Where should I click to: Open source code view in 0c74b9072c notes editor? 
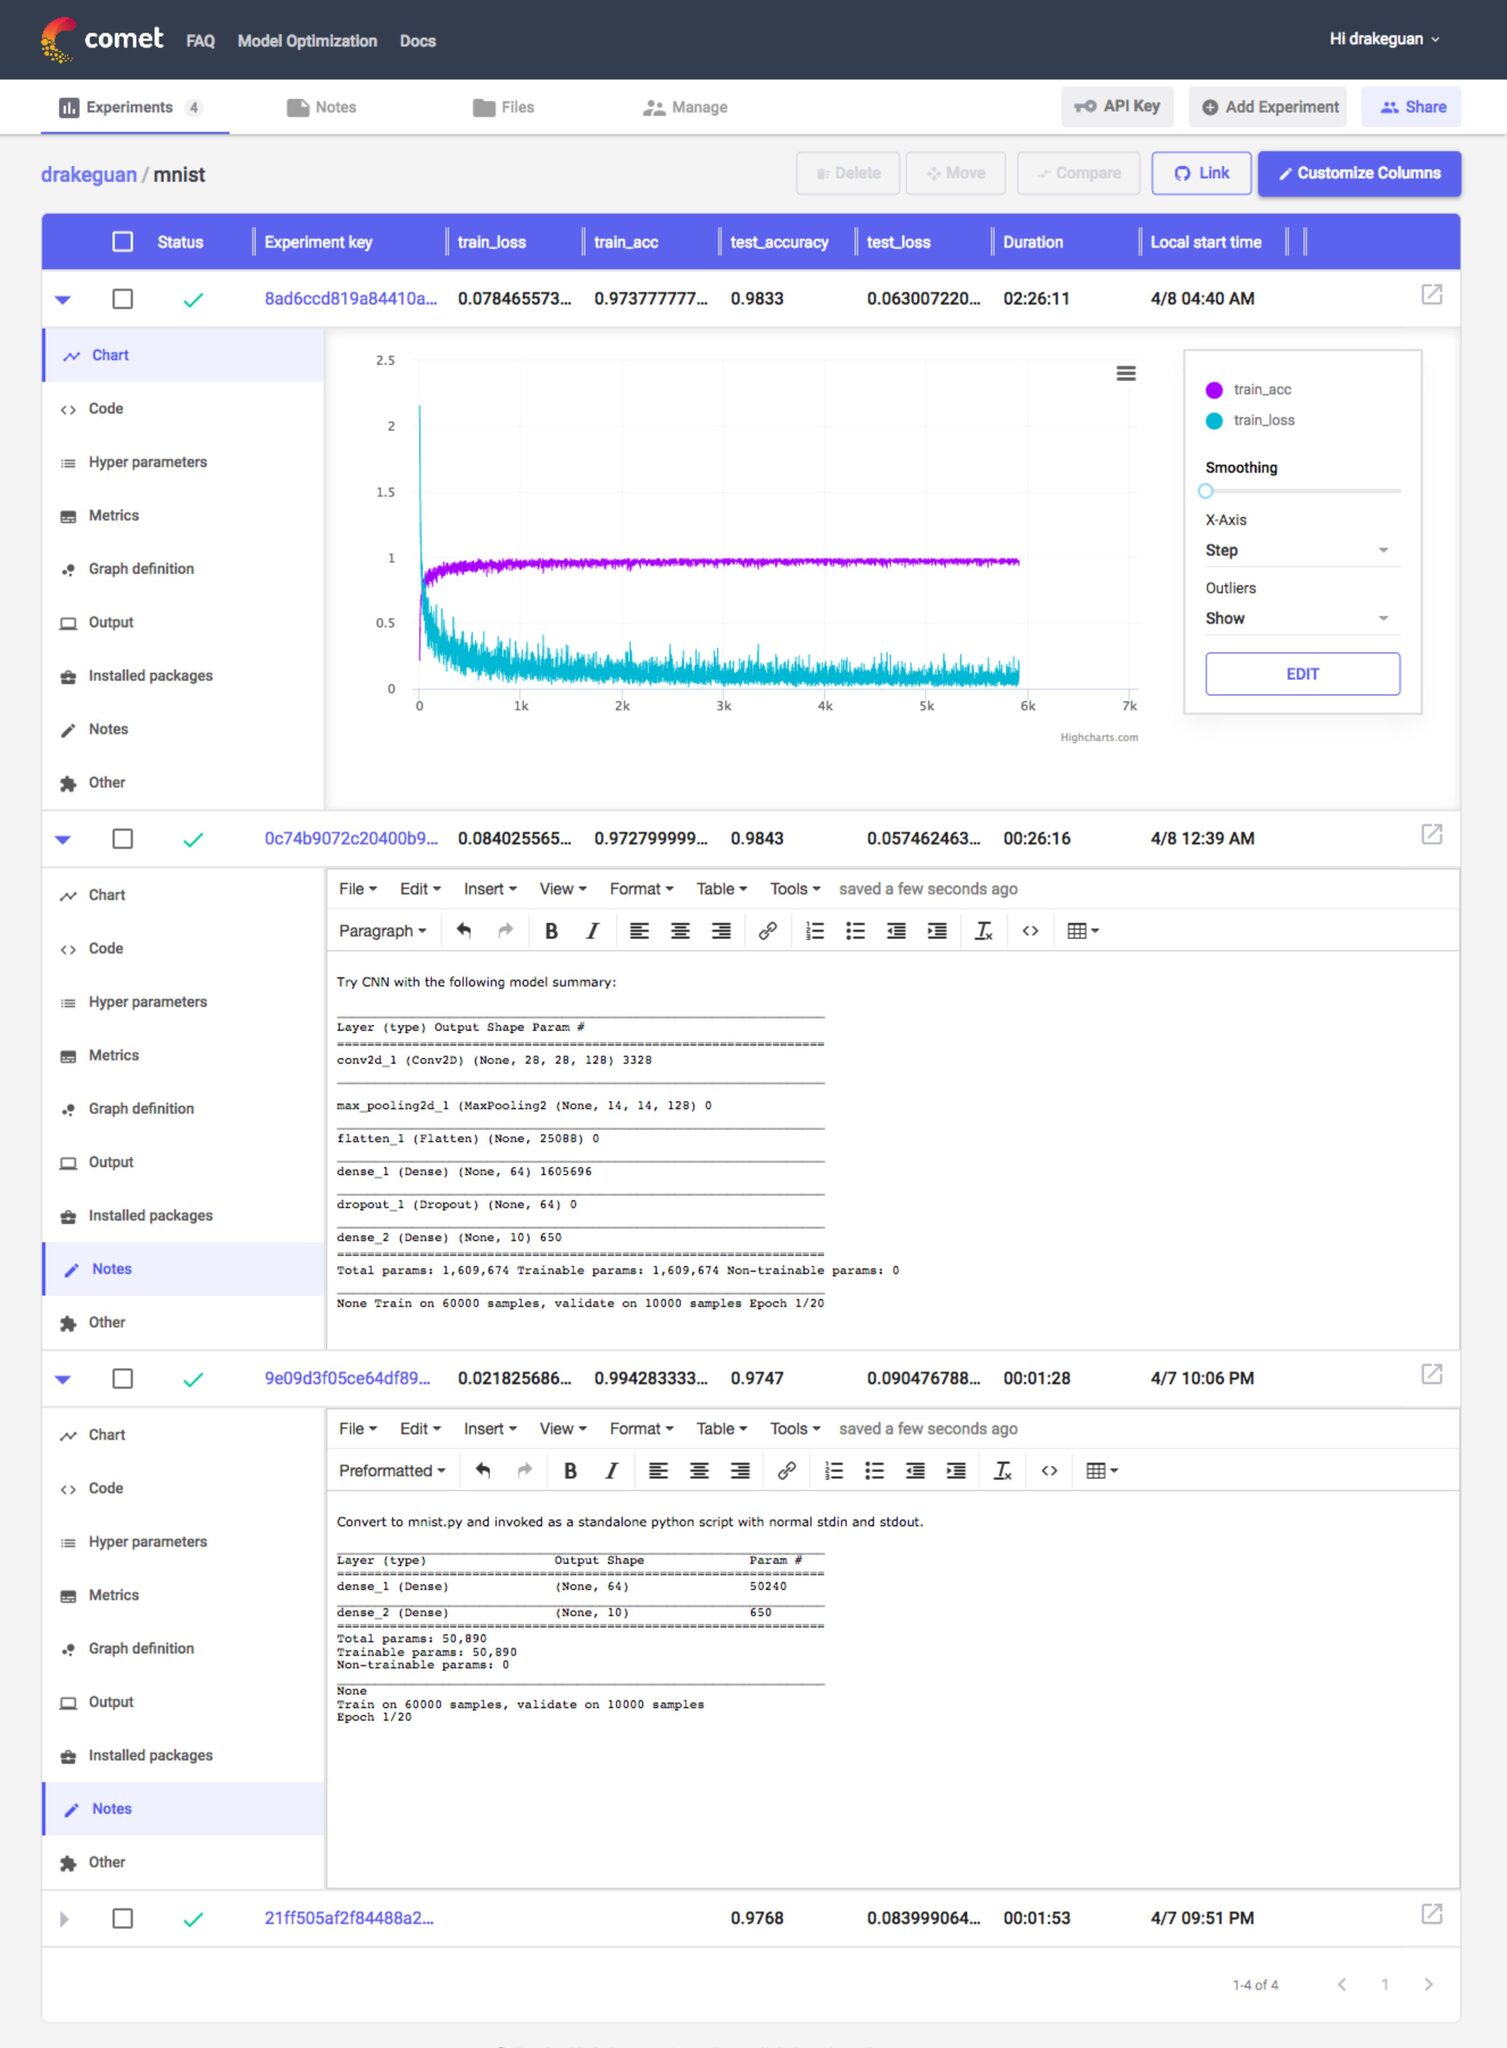1030,931
